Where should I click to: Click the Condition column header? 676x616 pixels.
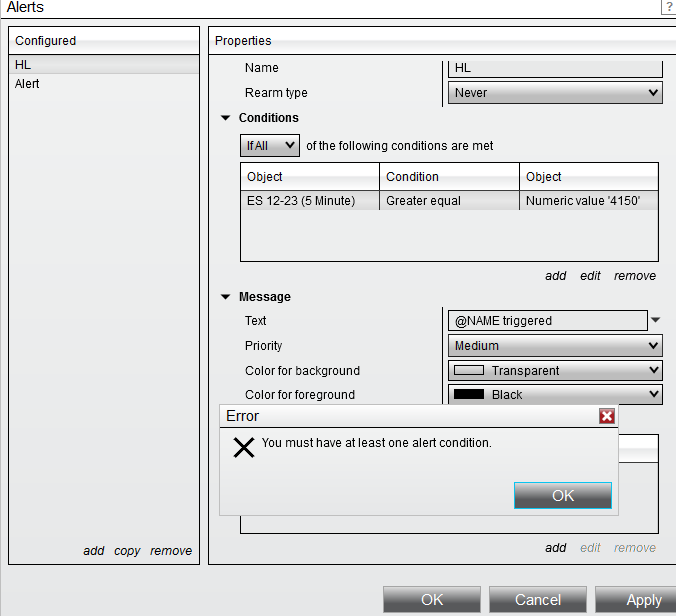tap(449, 177)
